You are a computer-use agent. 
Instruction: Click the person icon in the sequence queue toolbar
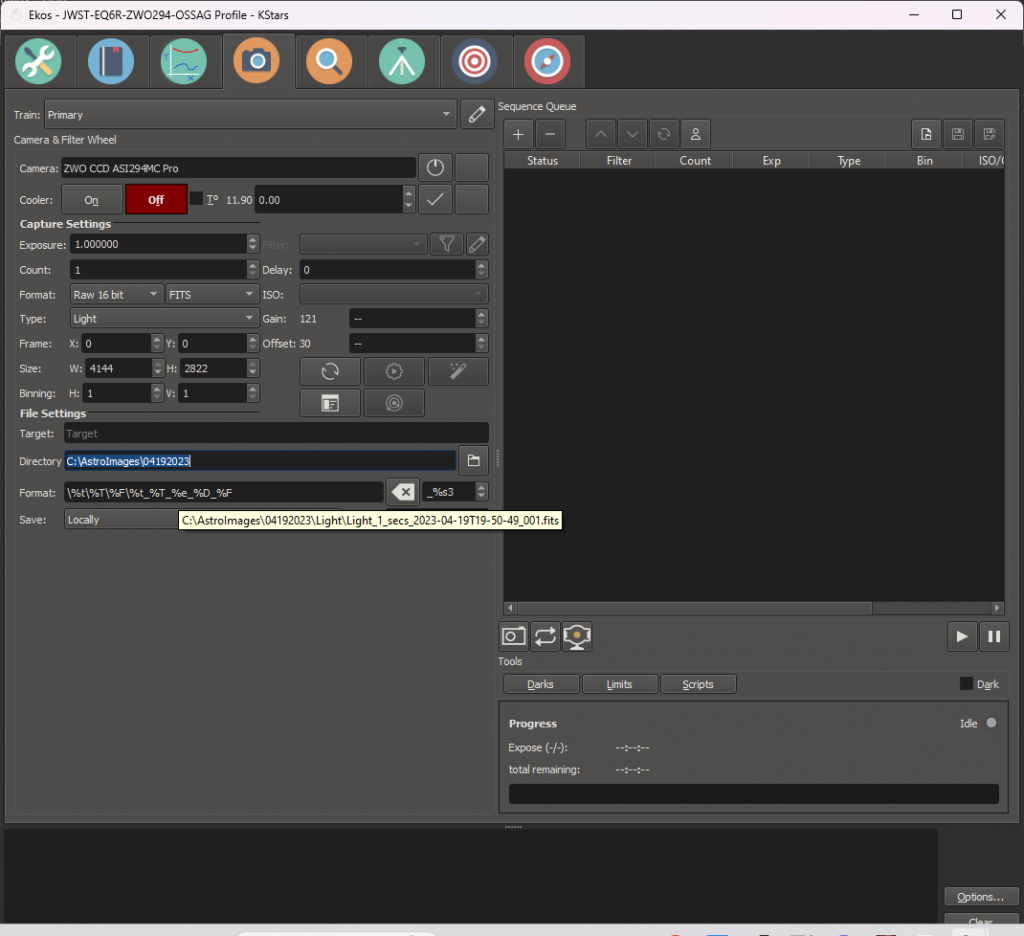(696, 135)
